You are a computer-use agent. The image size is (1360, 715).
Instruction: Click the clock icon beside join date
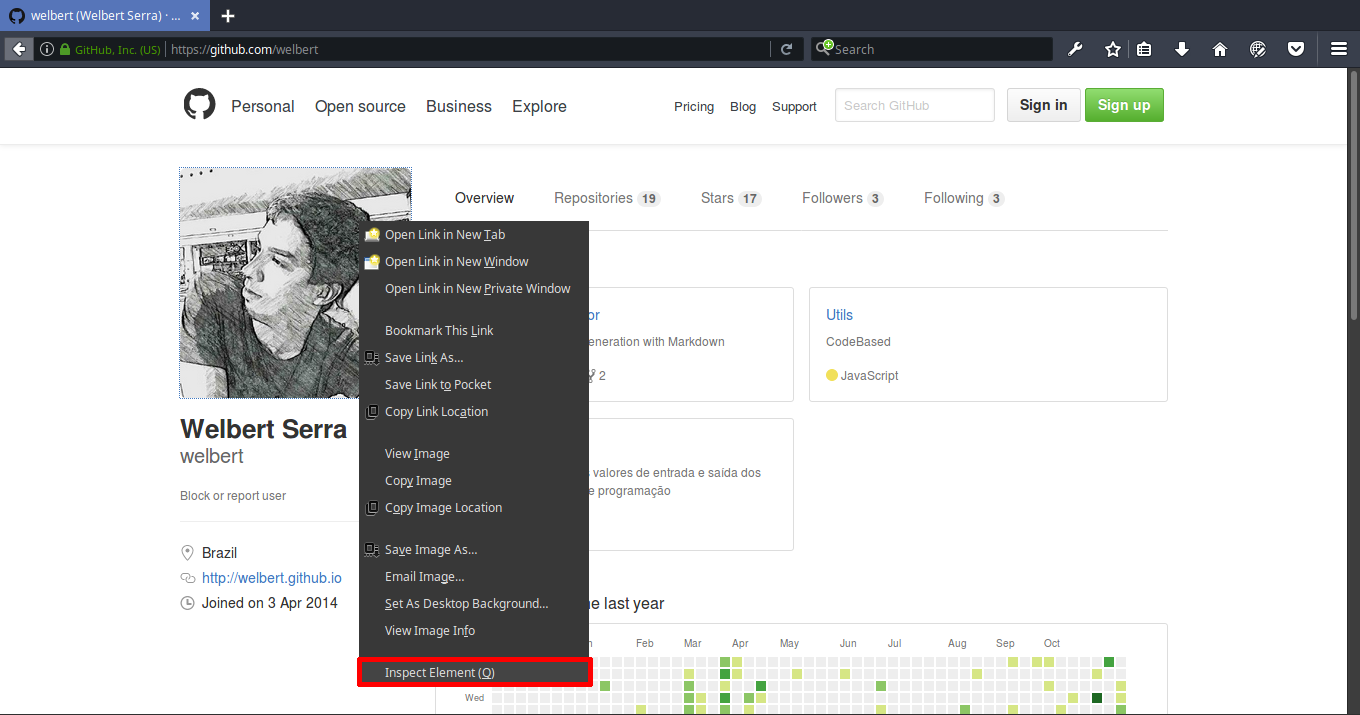tap(187, 603)
